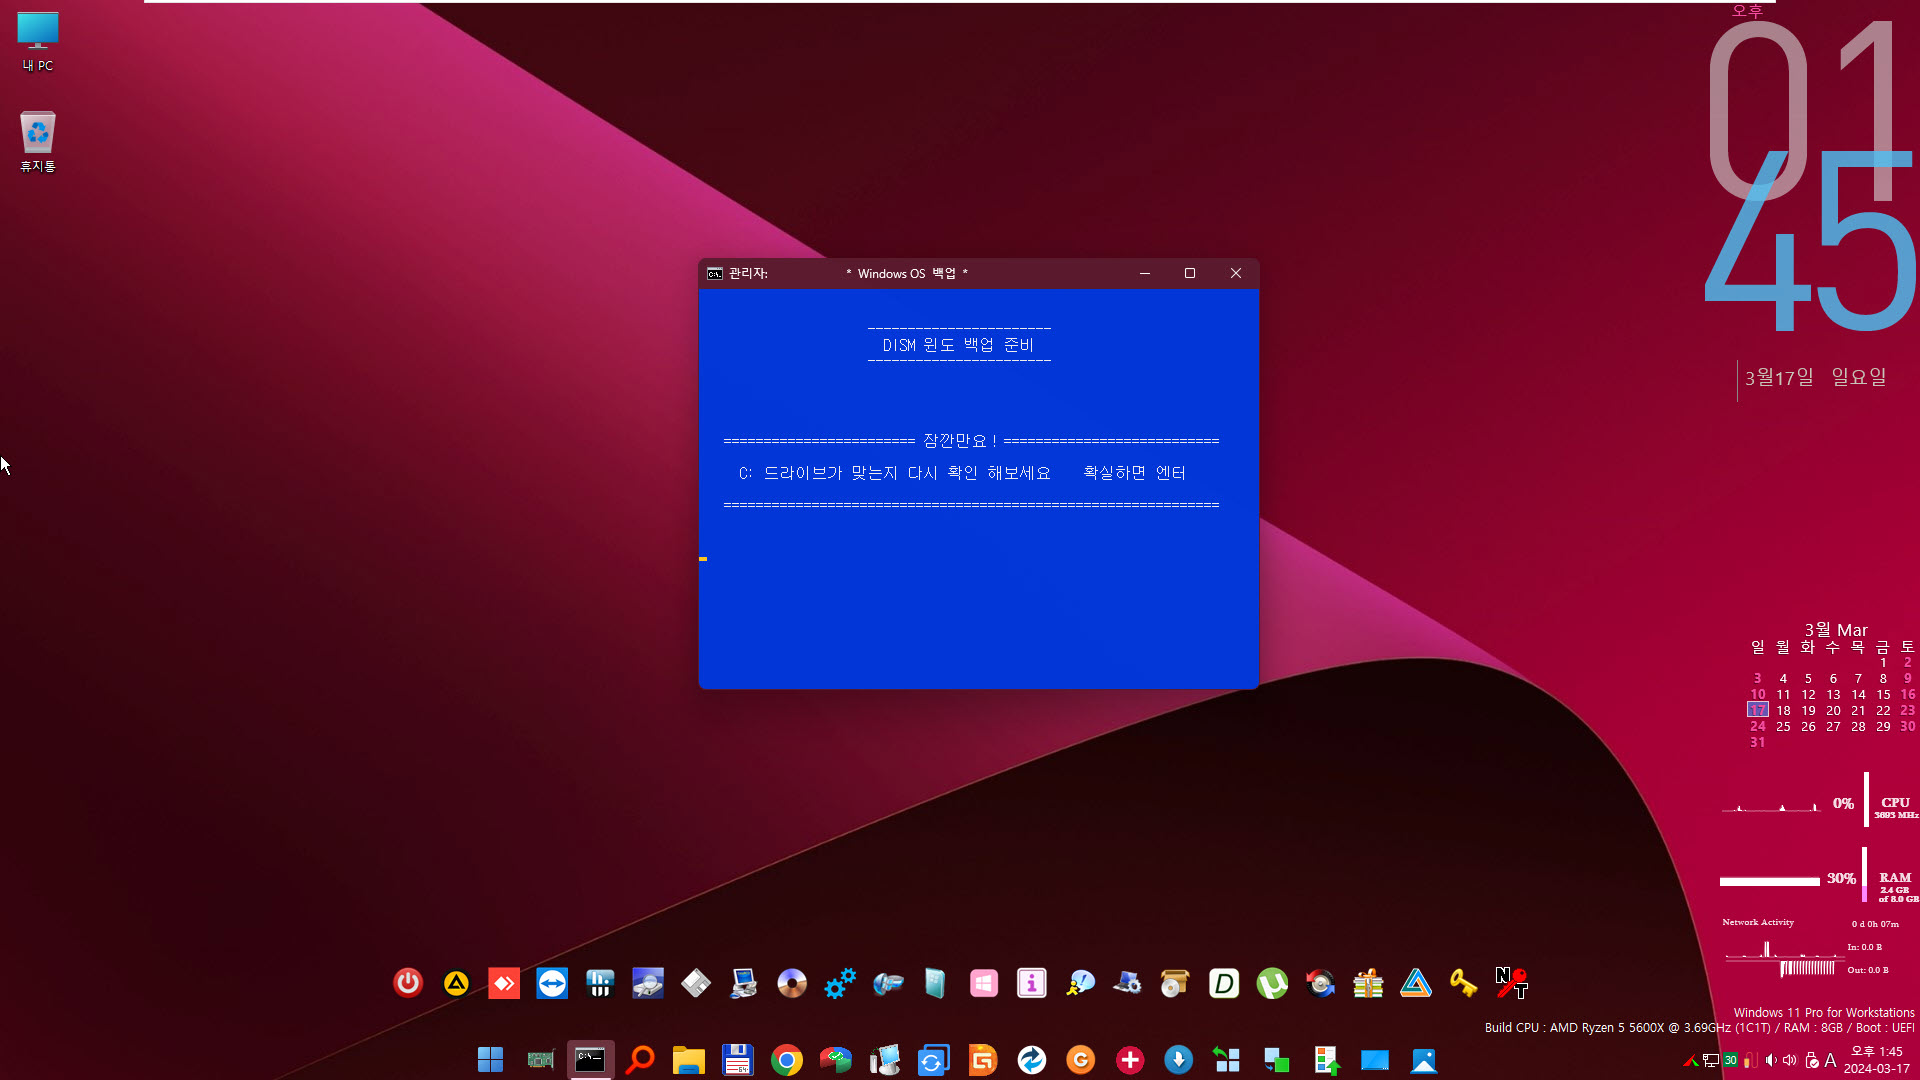Screen dimensions: 1920x1080
Task: Click the circuit board taskbar icon
Action: click(541, 1060)
